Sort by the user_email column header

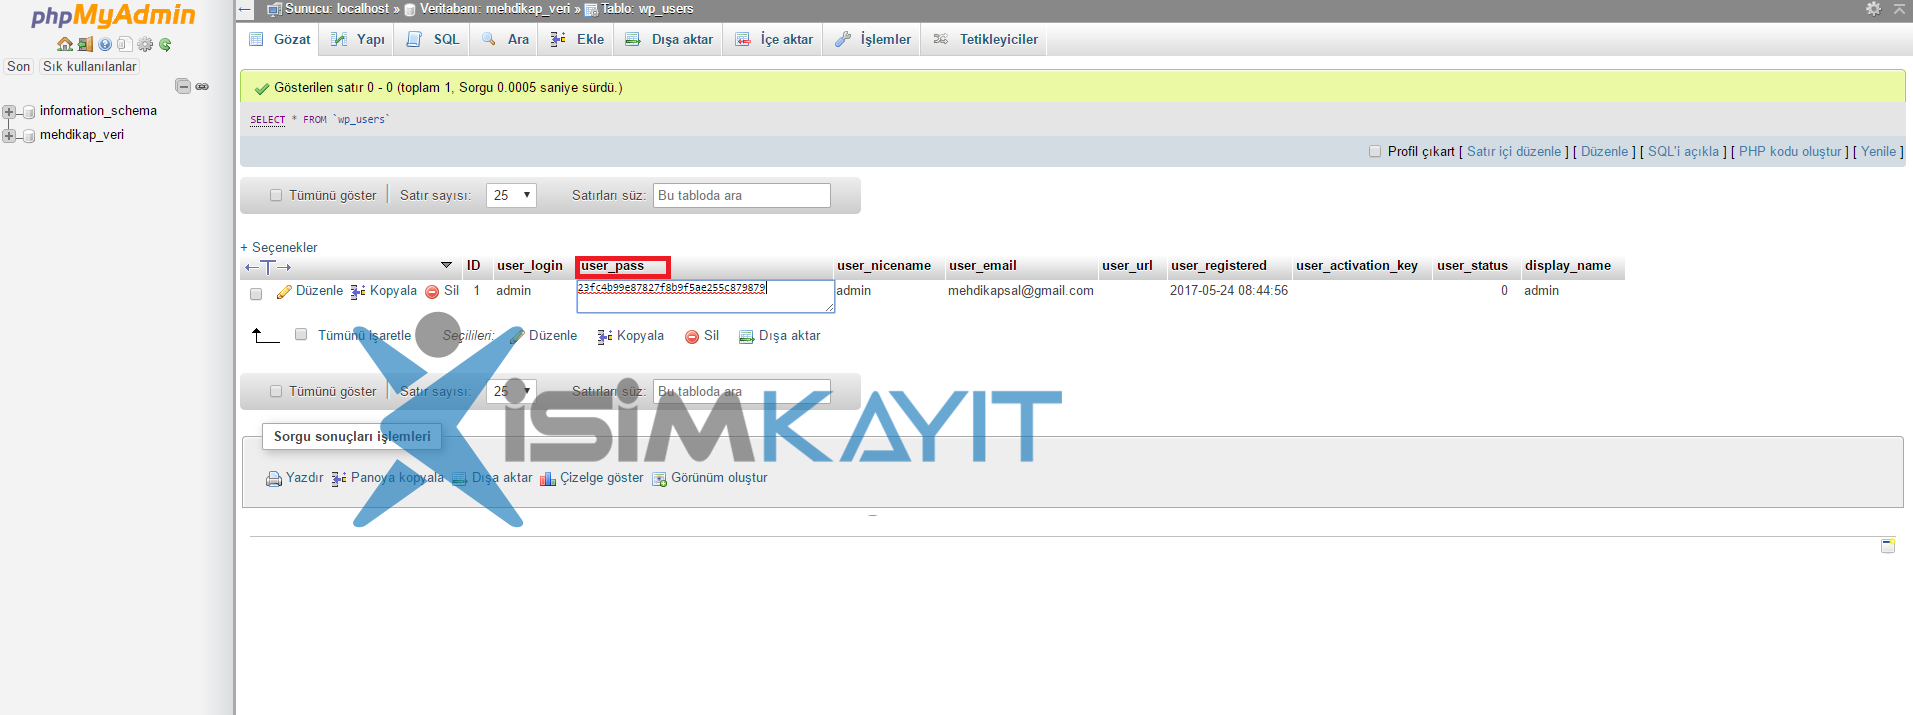click(x=983, y=266)
